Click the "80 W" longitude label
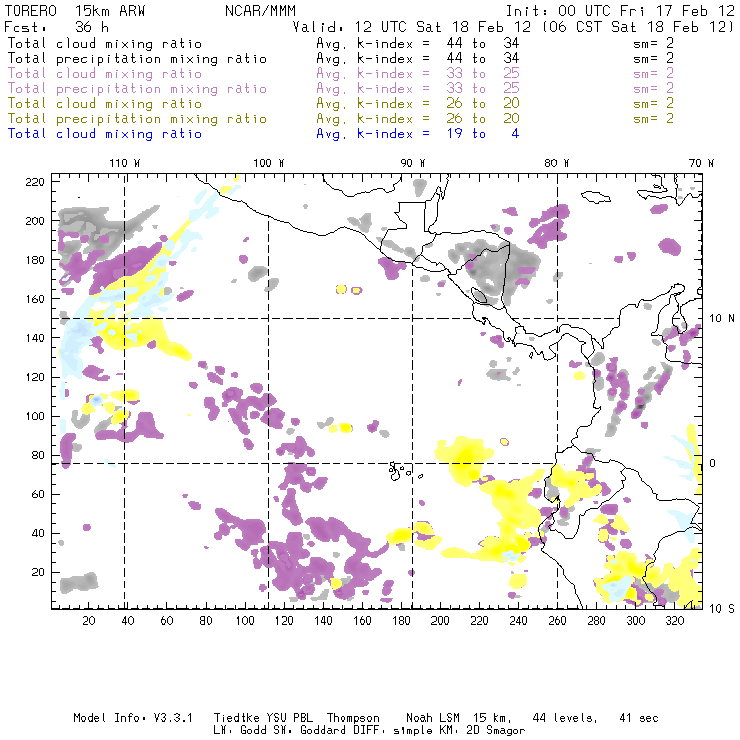This screenshot has height=740, width=740. (557, 163)
